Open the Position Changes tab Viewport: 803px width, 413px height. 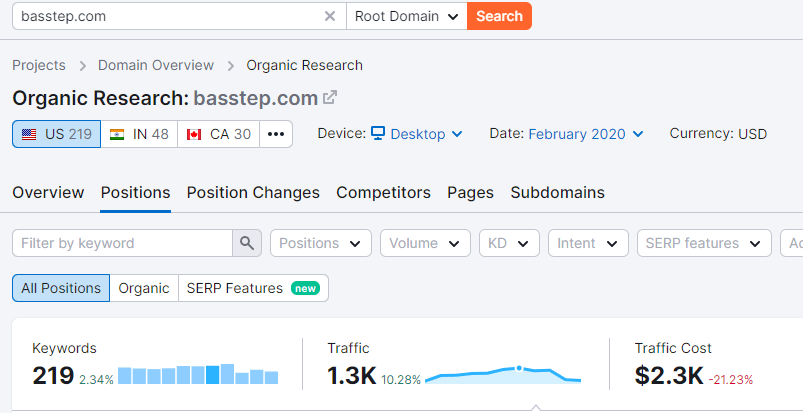(253, 193)
